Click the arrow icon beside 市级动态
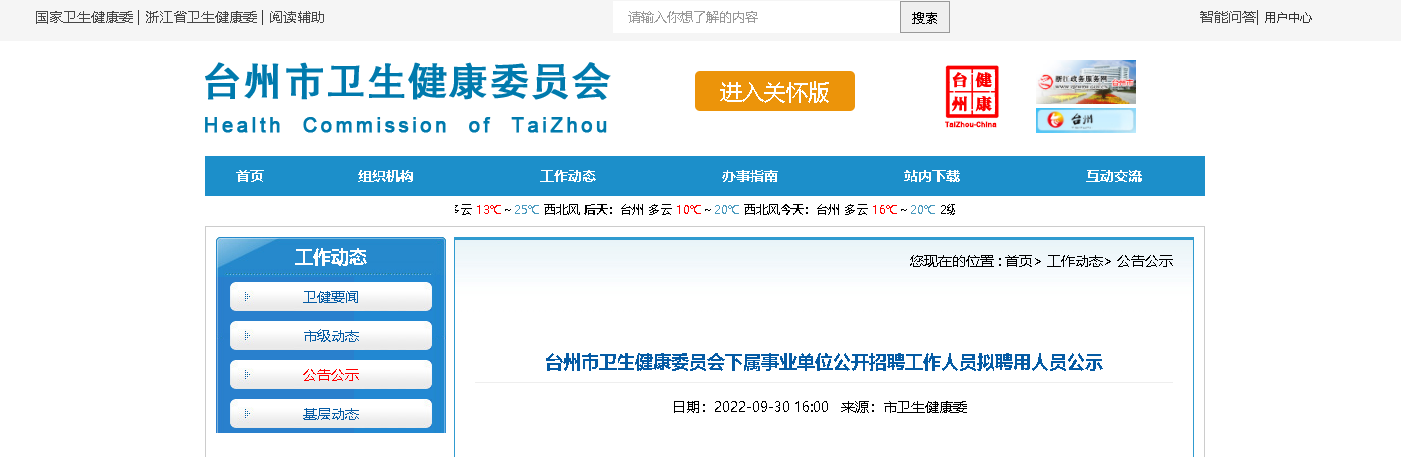This screenshot has height=457, width=1401. (x=247, y=336)
